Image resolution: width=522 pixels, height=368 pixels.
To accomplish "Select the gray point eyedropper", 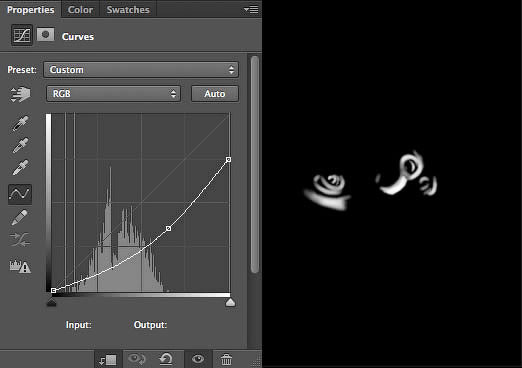I will click(20, 145).
